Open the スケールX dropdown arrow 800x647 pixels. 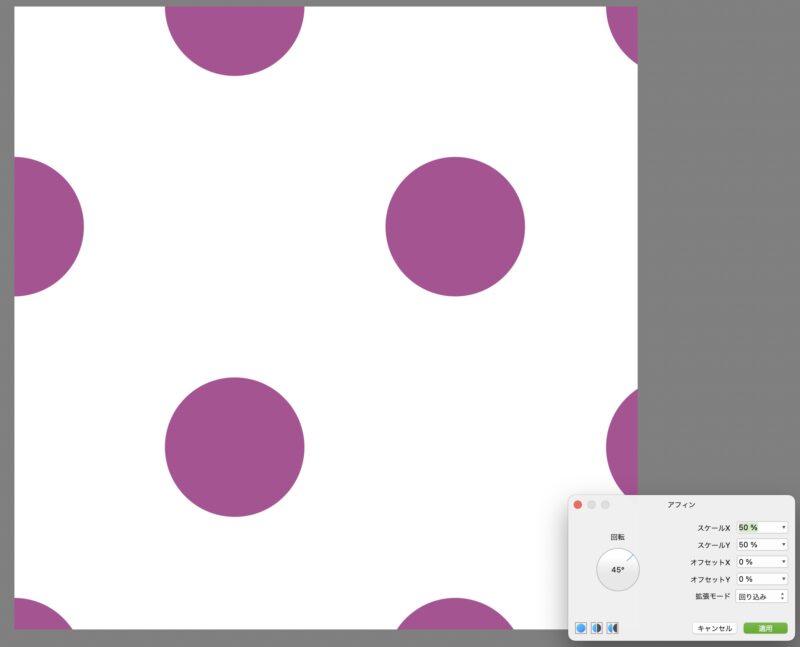(784, 528)
